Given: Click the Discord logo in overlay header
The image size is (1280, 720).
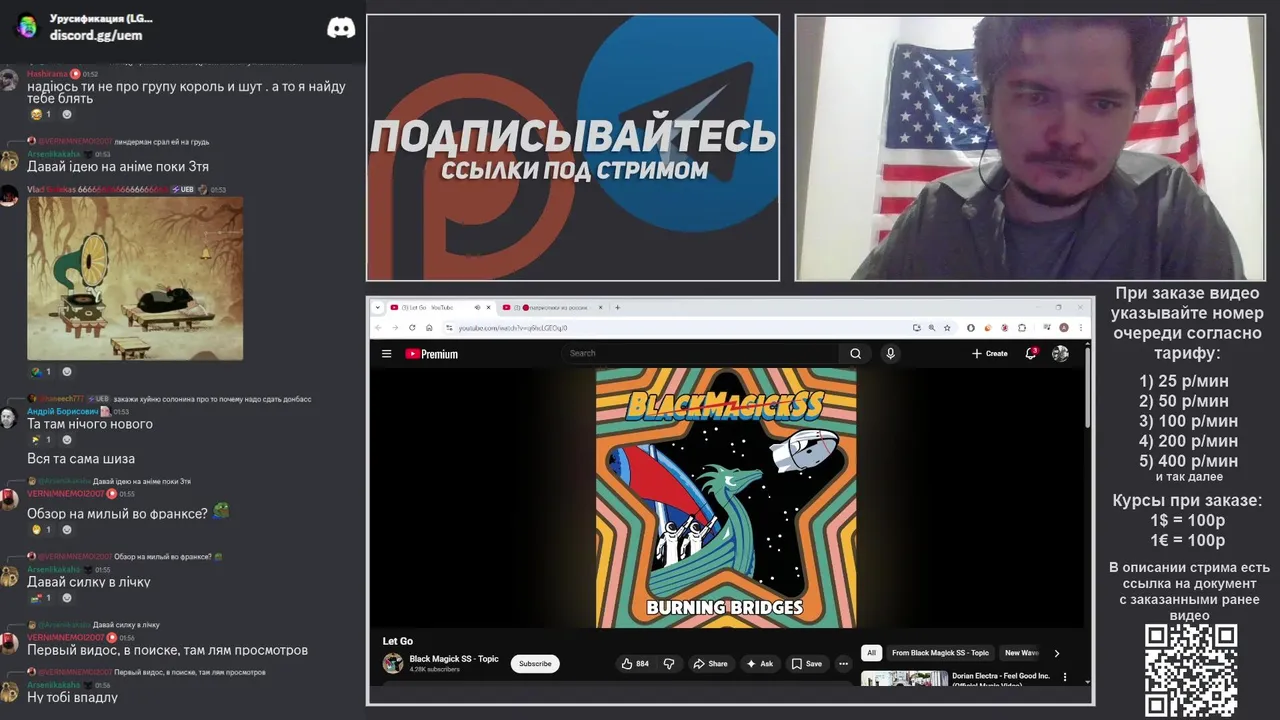Looking at the screenshot, I should click(341, 28).
